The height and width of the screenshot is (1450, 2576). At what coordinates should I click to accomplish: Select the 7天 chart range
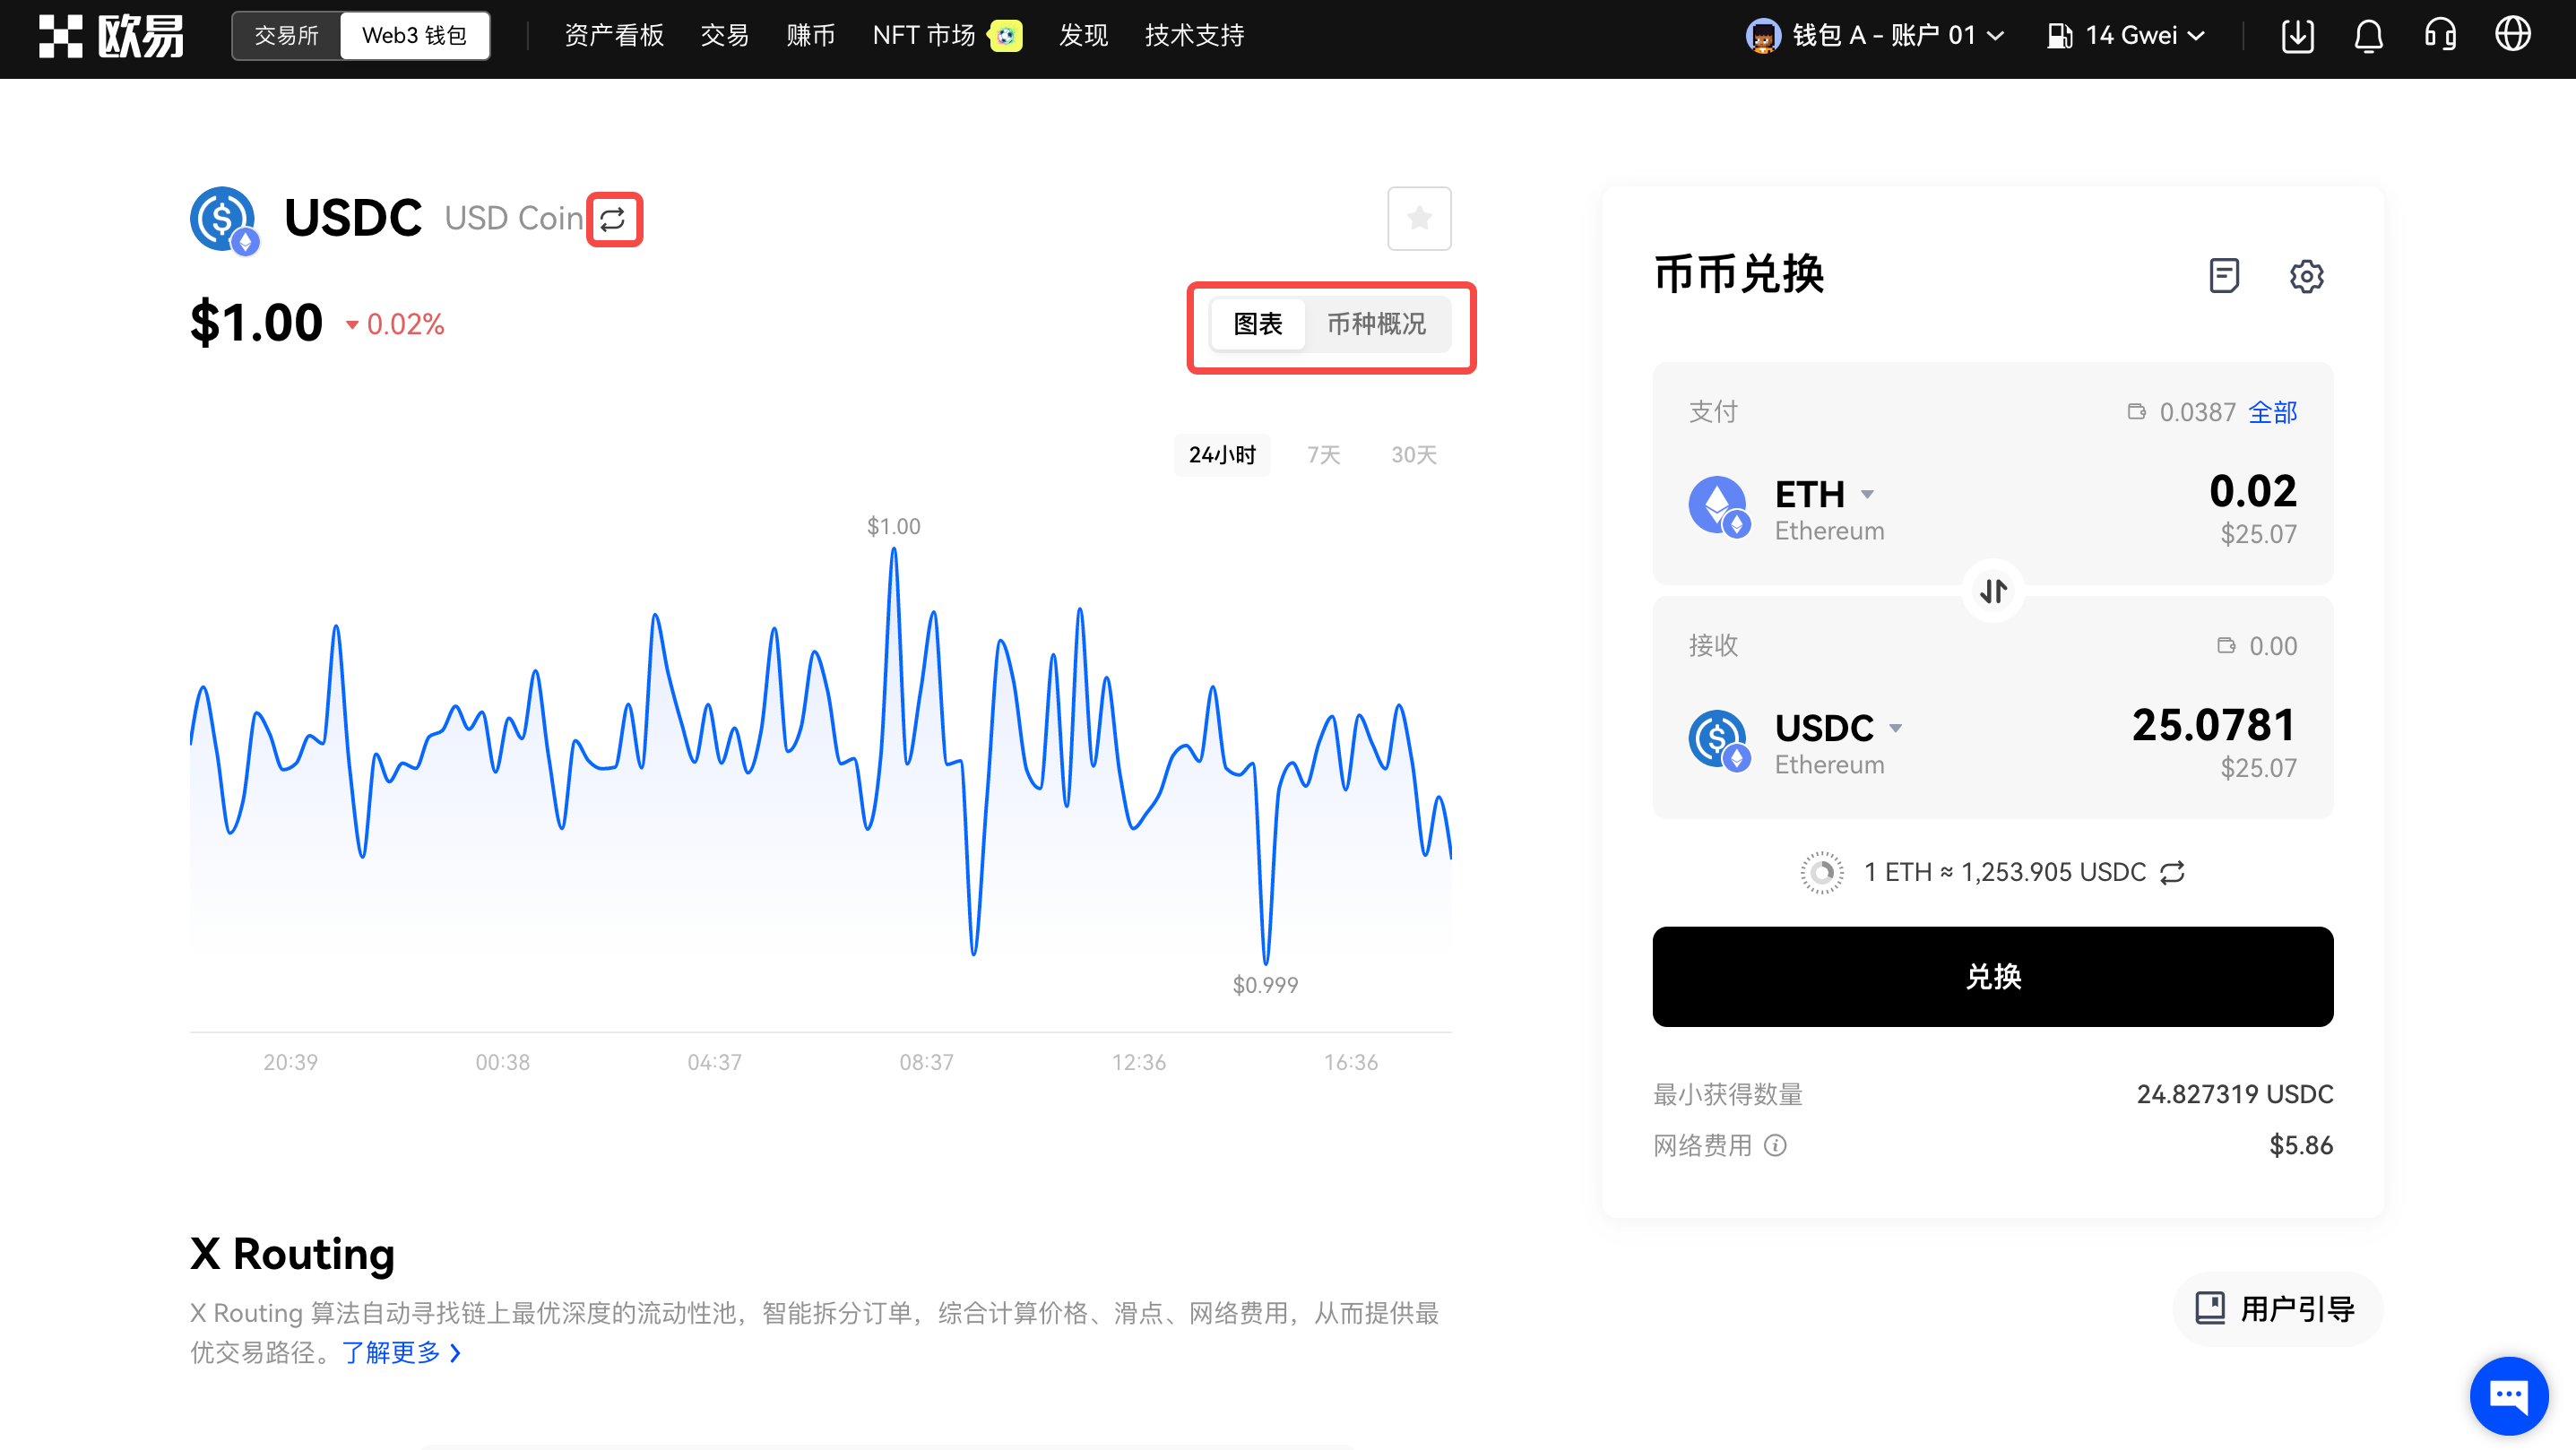pos(1323,455)
